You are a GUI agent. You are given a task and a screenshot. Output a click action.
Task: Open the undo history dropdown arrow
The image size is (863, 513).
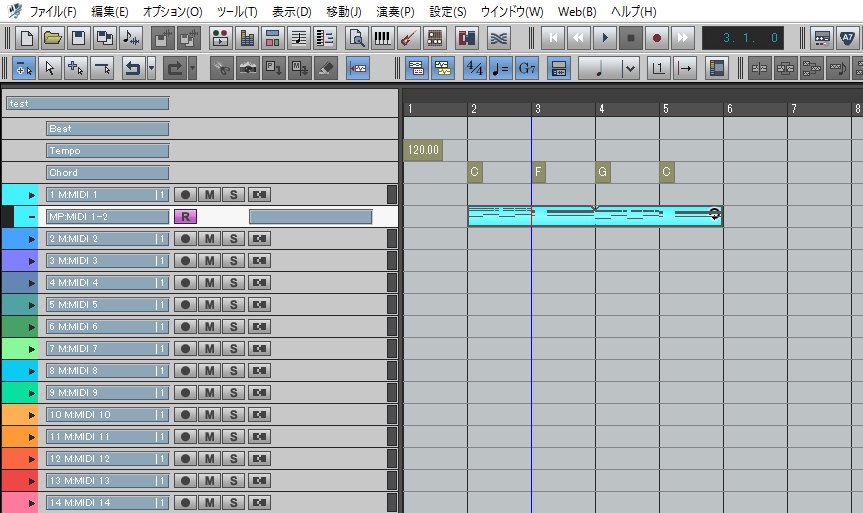(x=151, y=69)
